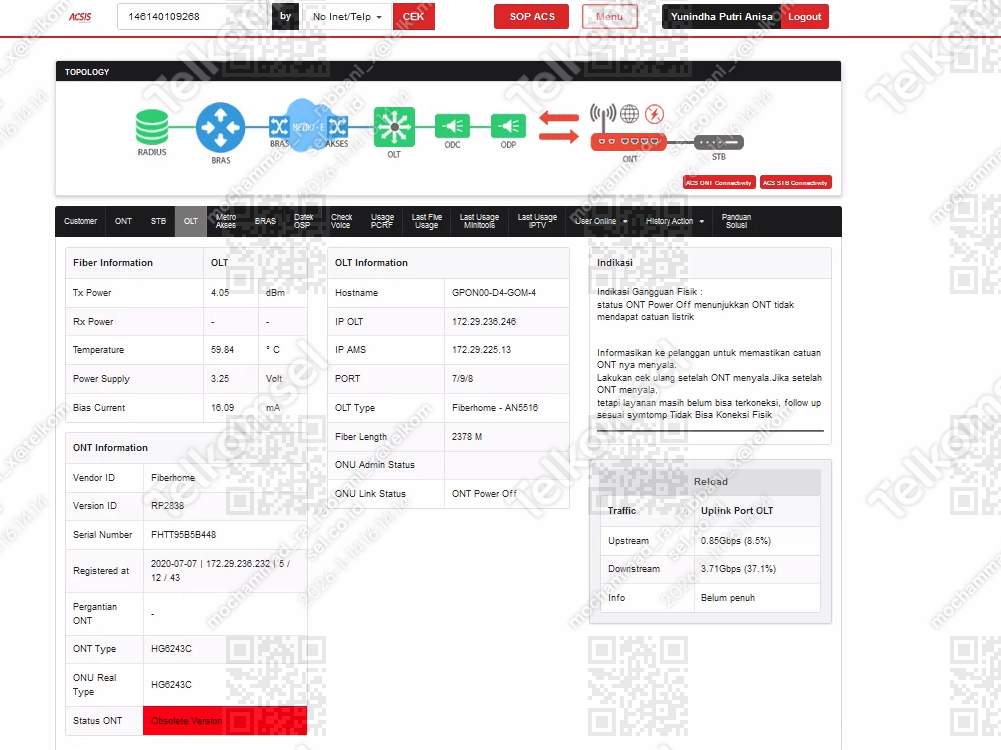Select serial number FHTT95B5B448

point(183,535)
